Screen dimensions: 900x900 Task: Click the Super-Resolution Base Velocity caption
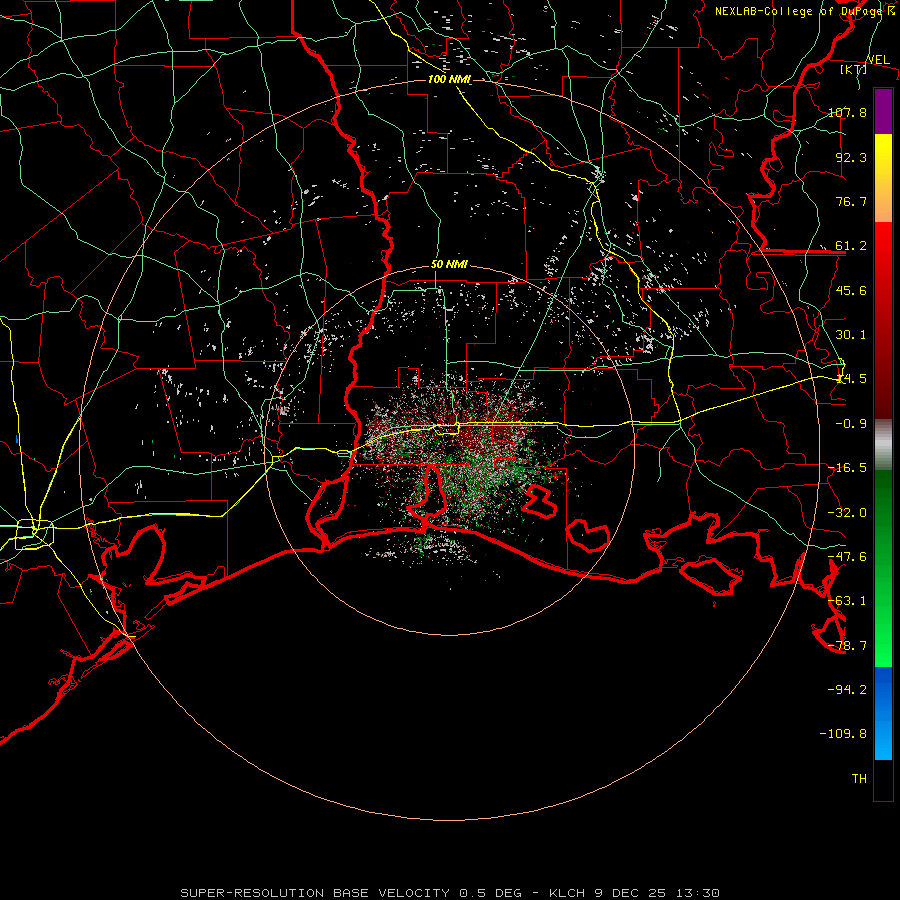coord(450,893)
